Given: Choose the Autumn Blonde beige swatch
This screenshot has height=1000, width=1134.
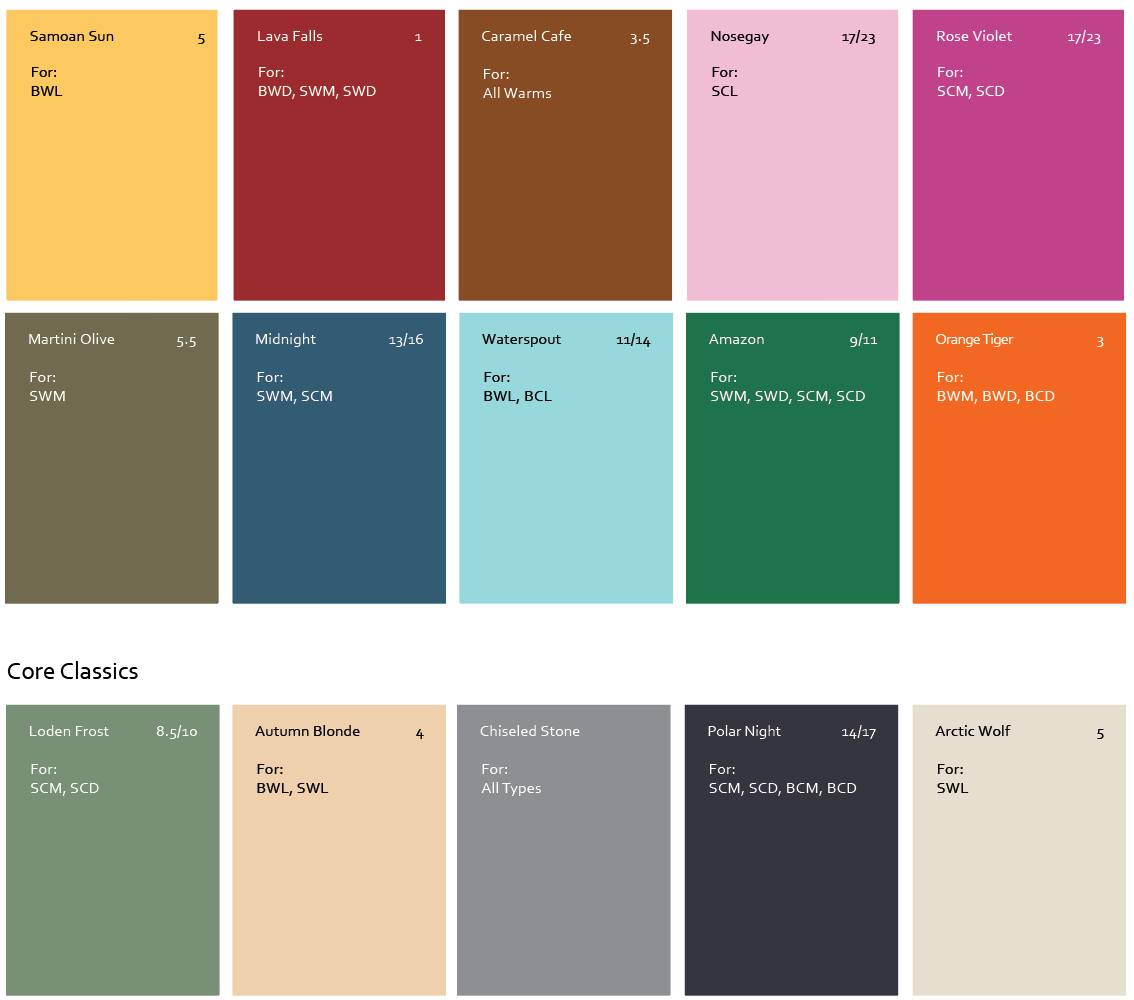Looking at the screenshot, I should pyautogui.click(x=339, y=850).
